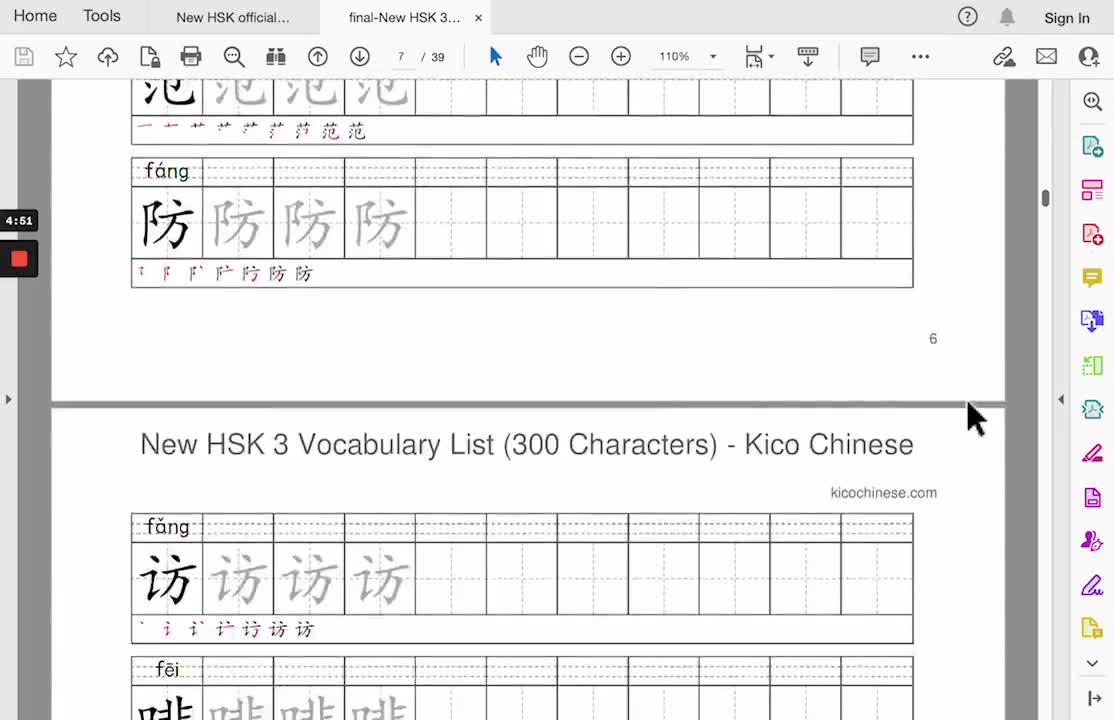Viewport: 1114px width, 720px height.
Task: Open Combine Files in right pane
Action: (1092, 321)
